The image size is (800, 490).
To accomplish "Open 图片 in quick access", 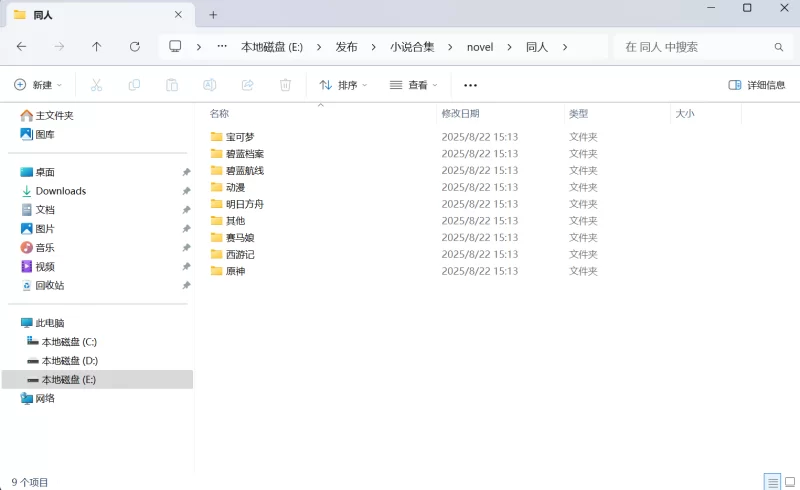I will click(37, 229).
